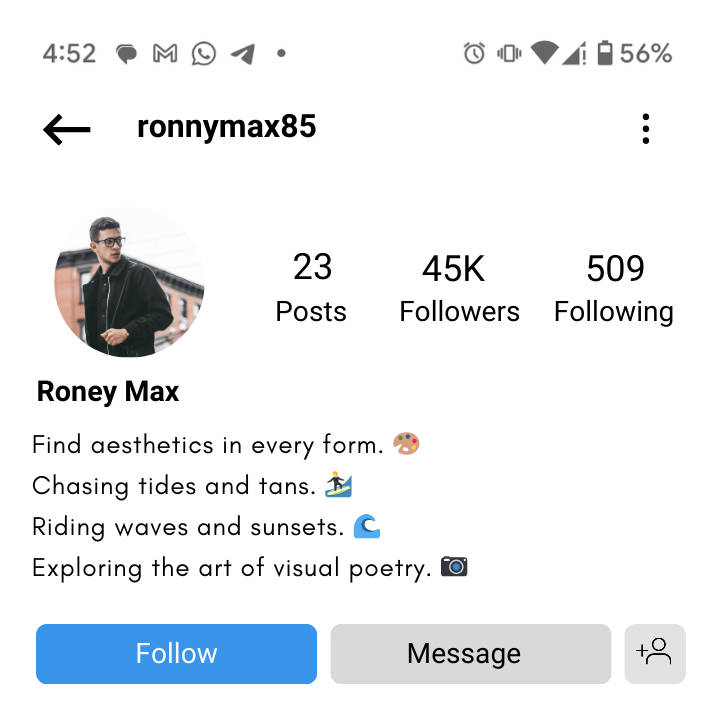The height and width of the screenshot is (720, 720).
Task: Tap the back arrow icon
Action: [x=67, y=129]
